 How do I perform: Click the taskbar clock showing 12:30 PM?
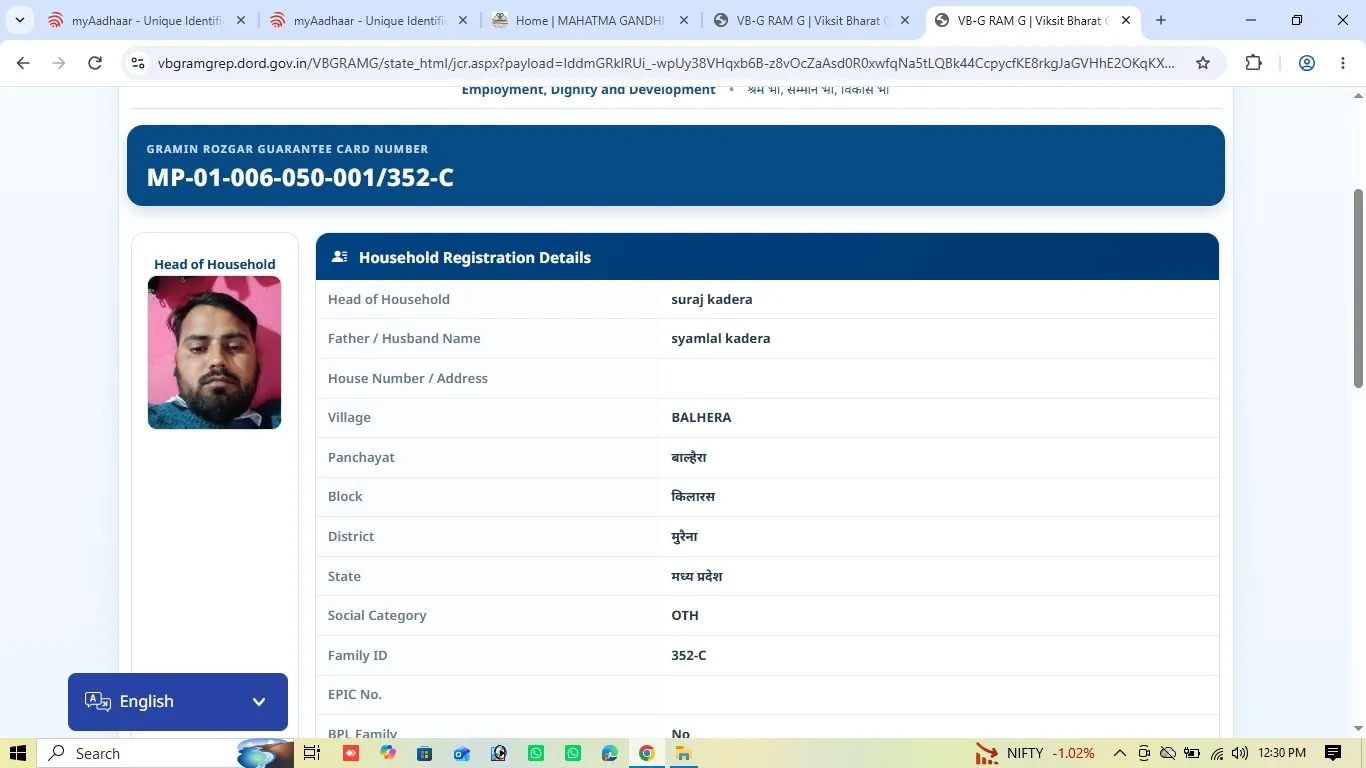point(1282,753)
